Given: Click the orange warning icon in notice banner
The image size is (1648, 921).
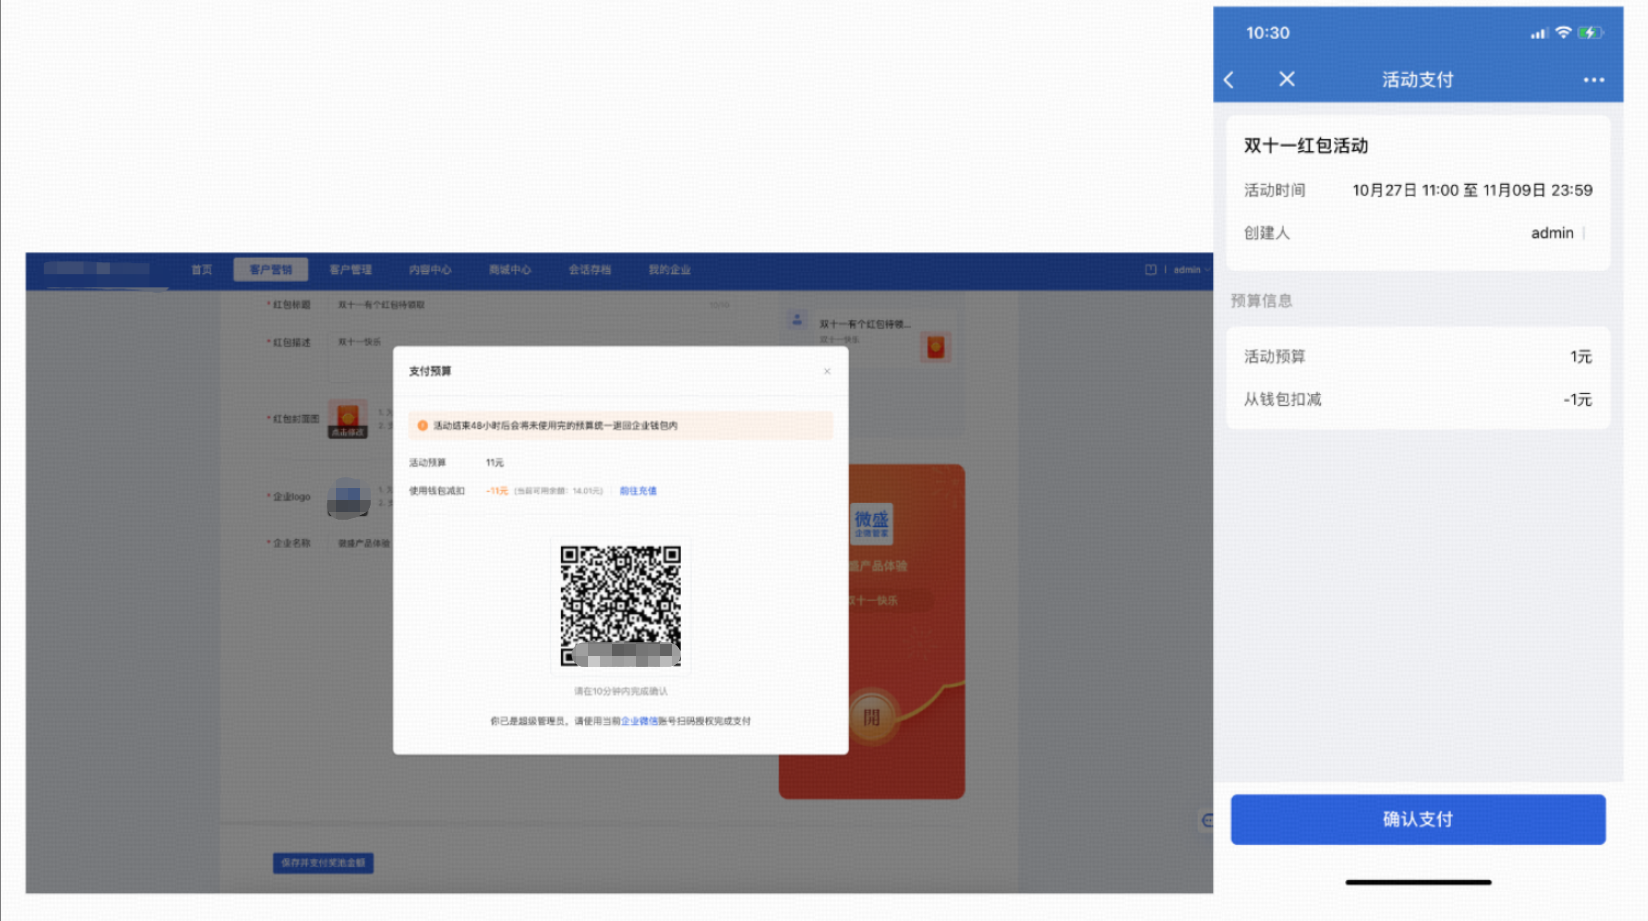Looking at the screenshot, I should 422,426.
